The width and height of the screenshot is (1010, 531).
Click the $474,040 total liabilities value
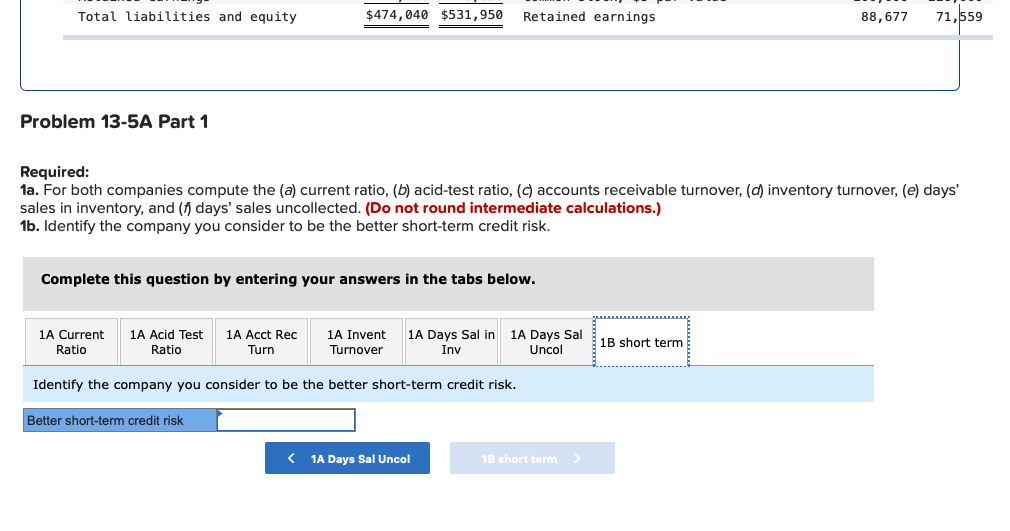click(397, 15)
